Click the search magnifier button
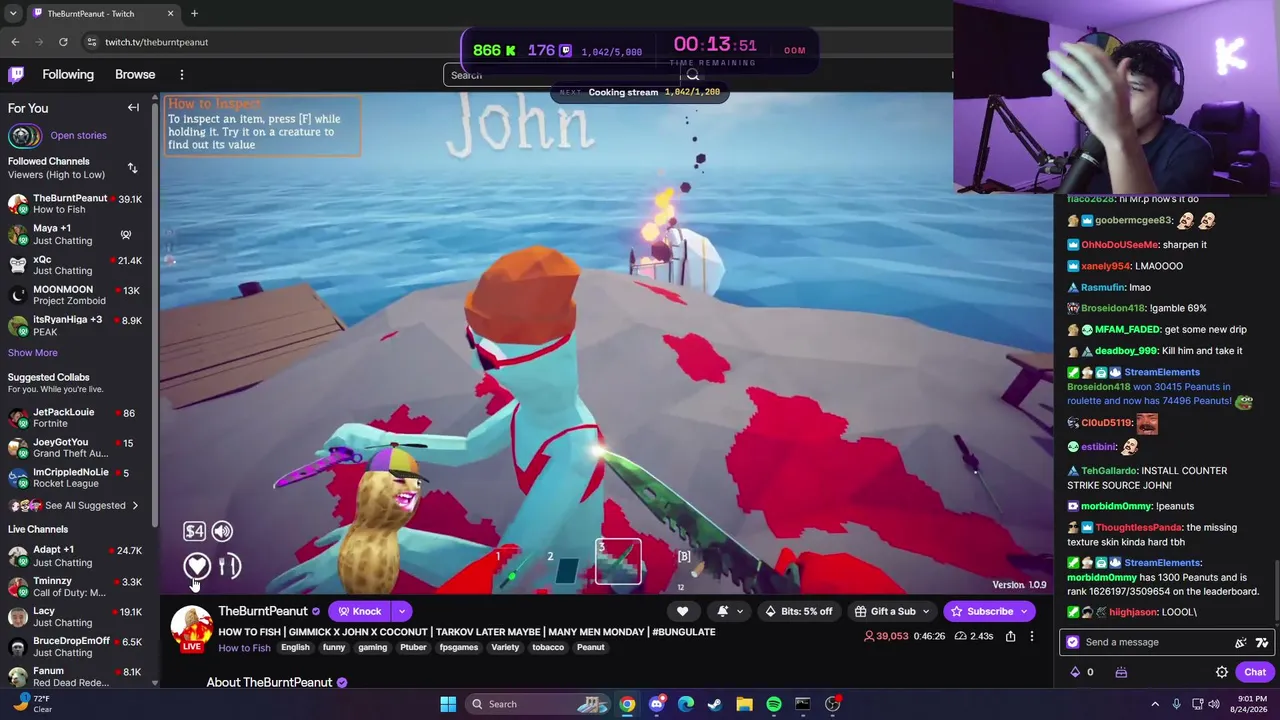This screenshot has height=720, width=1280. pos(693,75)
